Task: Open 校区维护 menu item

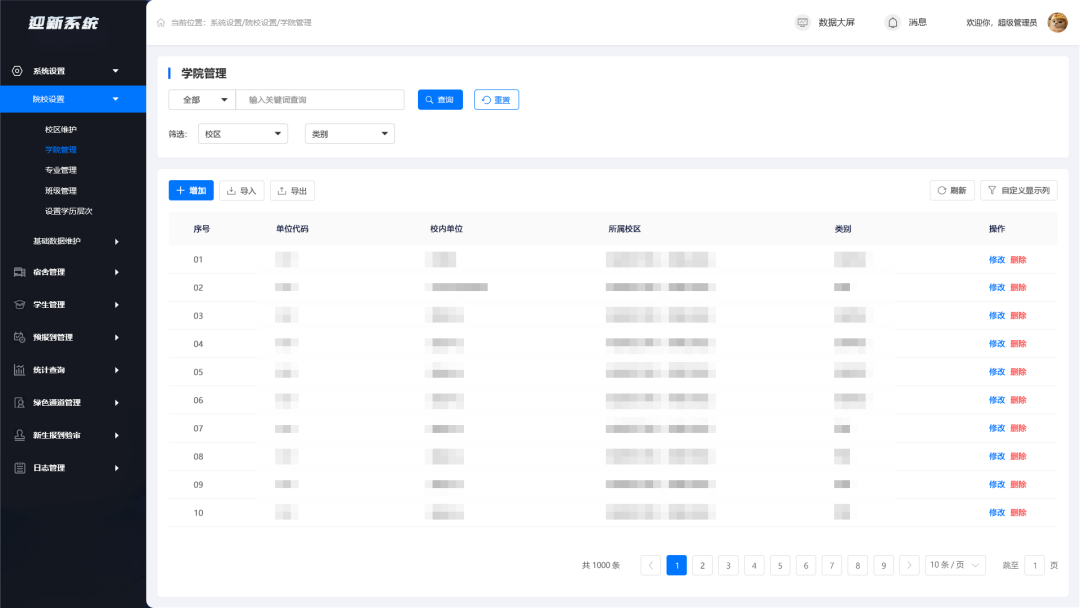Action: [61, 129]
